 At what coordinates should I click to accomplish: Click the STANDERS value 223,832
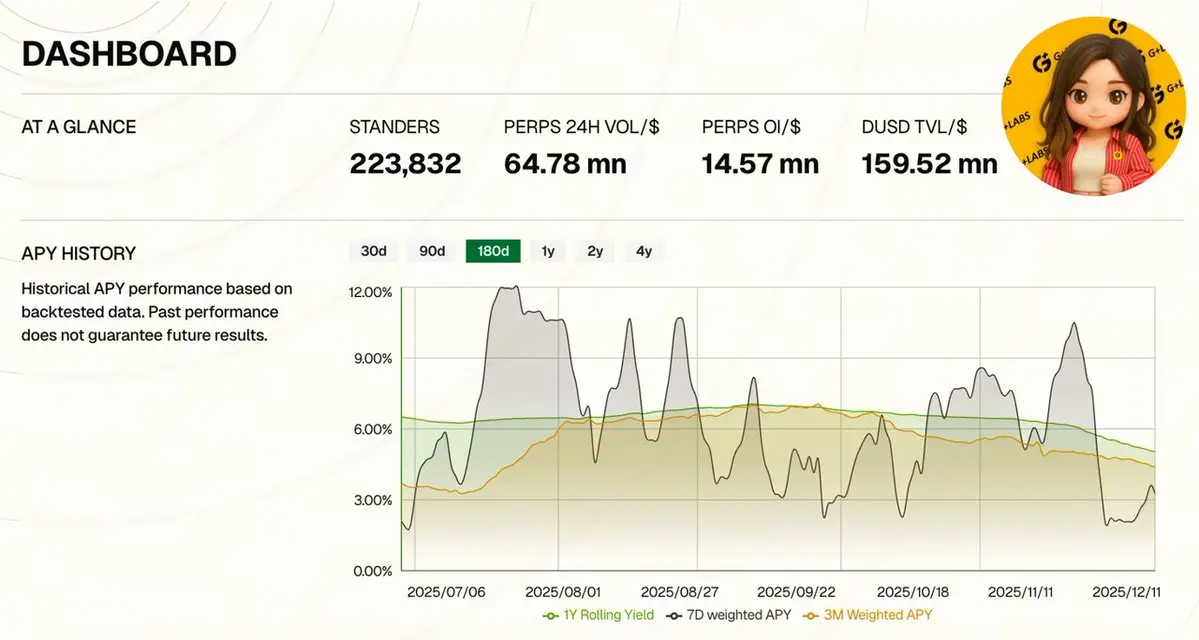[405, 164]
